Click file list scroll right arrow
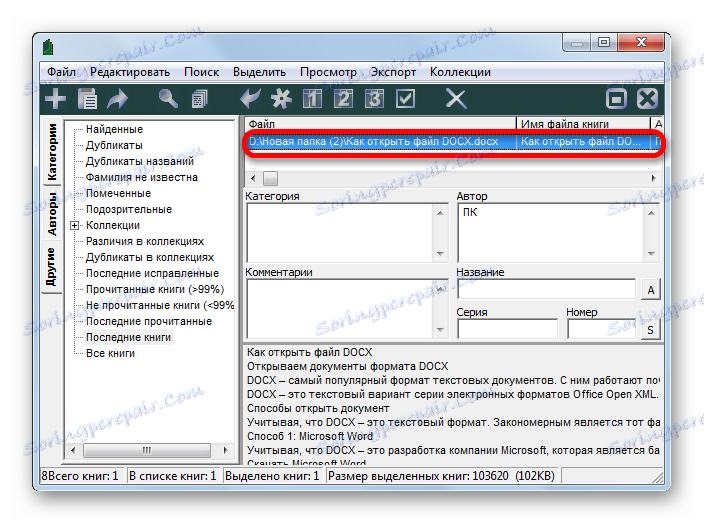Viewport: 704px width, 524px height. click(653, 179)
